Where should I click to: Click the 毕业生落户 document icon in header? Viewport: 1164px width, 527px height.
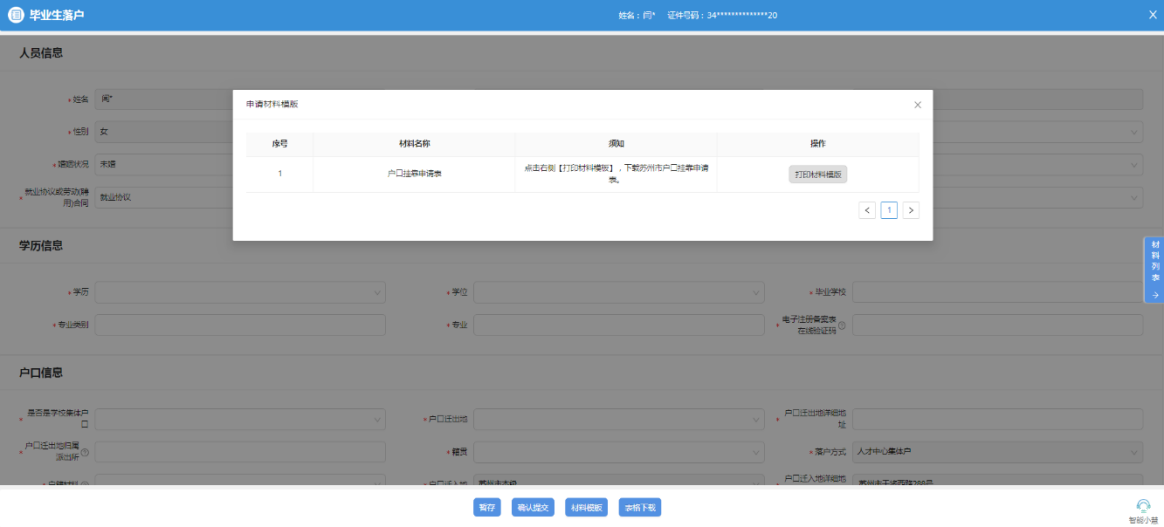tap(16, 15)
